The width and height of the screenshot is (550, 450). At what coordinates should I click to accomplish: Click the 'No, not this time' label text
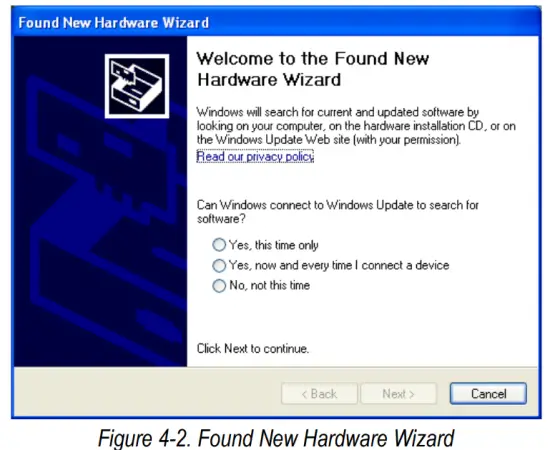(x=269, y=285)
